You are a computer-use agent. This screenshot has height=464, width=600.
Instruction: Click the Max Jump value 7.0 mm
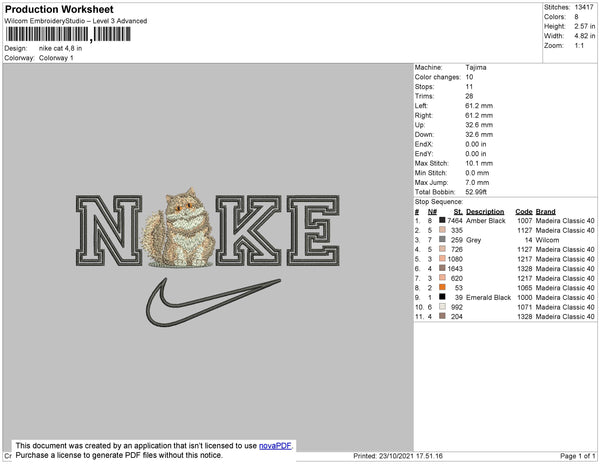(x=477, y=182)
